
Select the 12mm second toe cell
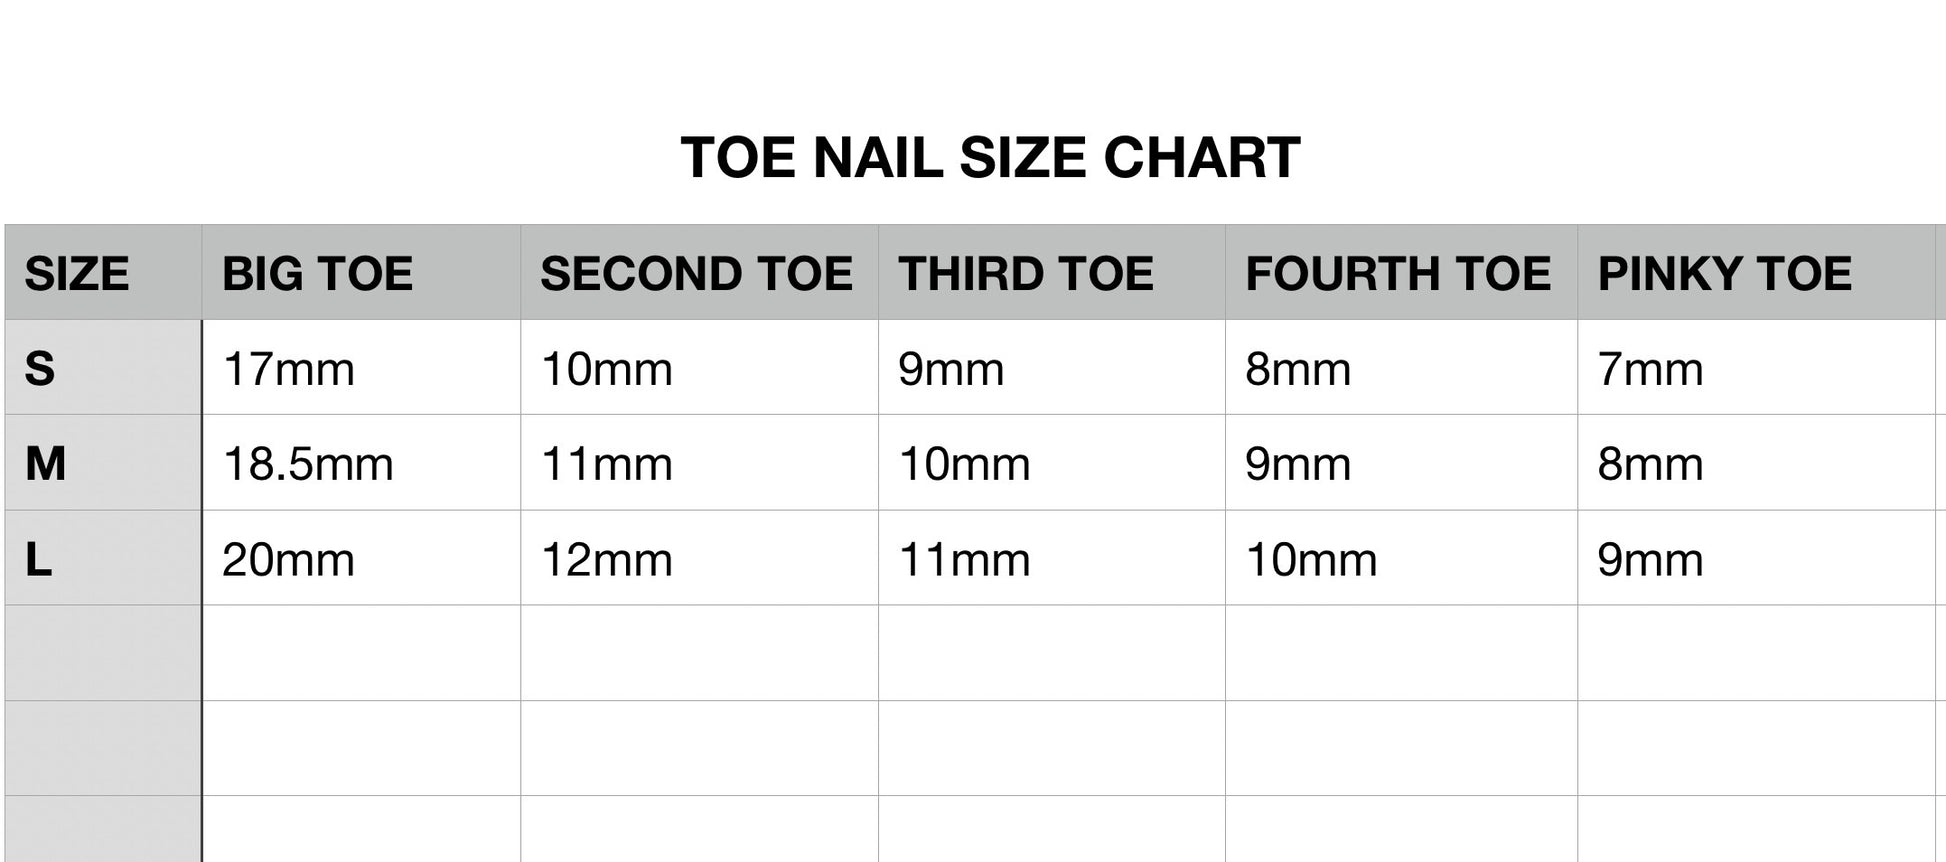point(698,558)
